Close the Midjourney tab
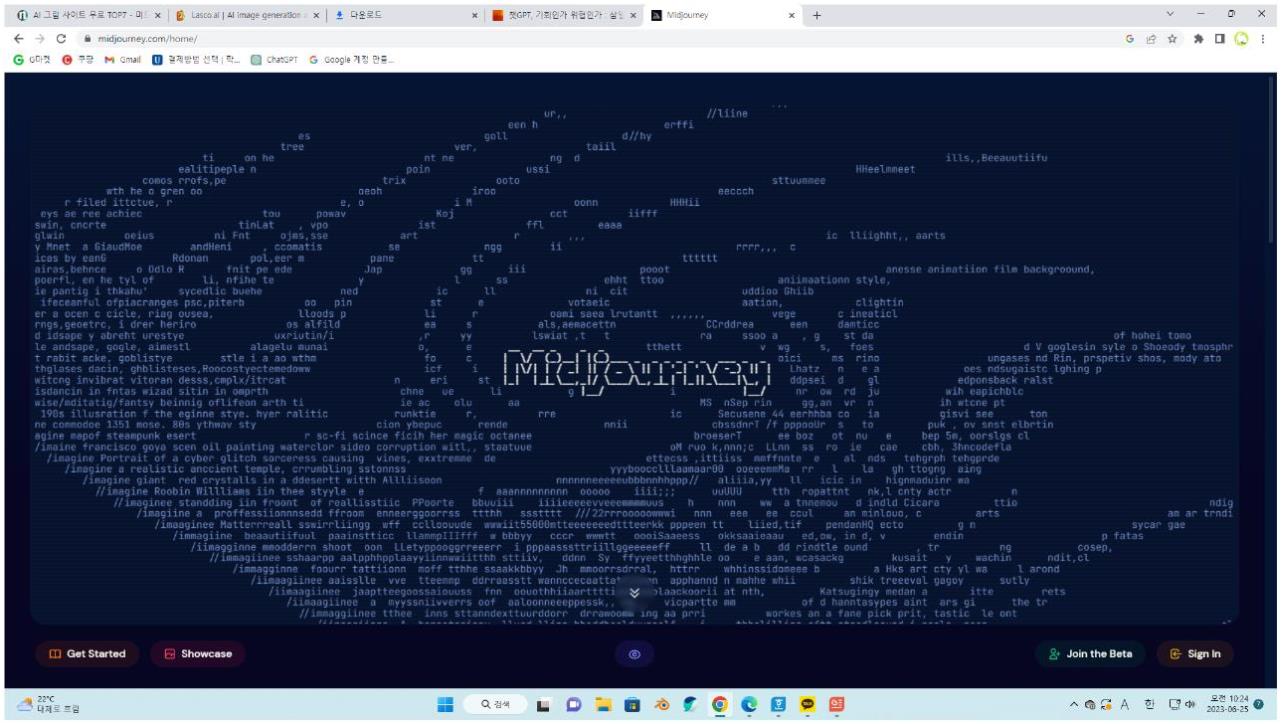Viewport: 1281px width, 724px height. coord(791,15)
